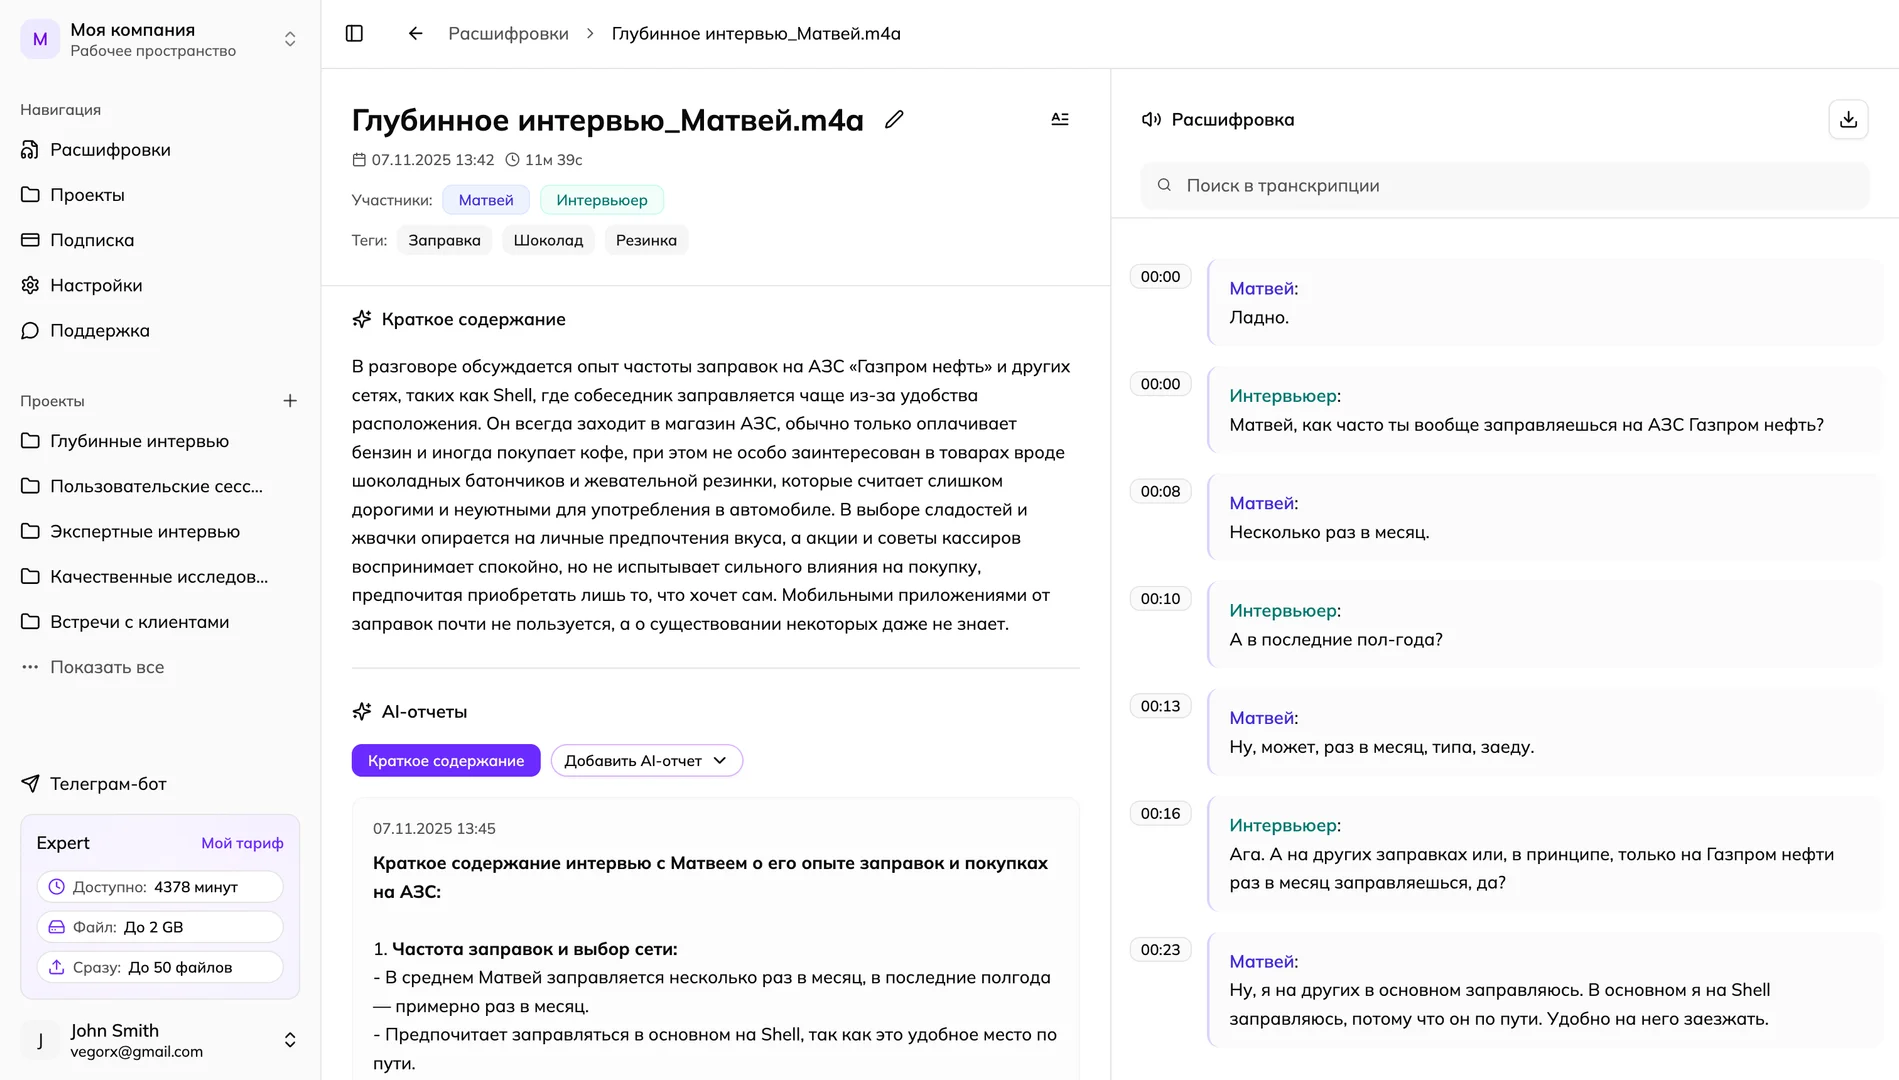
Task: Click the speaker icon next to Расшифровка
Action: [1152, 119]
